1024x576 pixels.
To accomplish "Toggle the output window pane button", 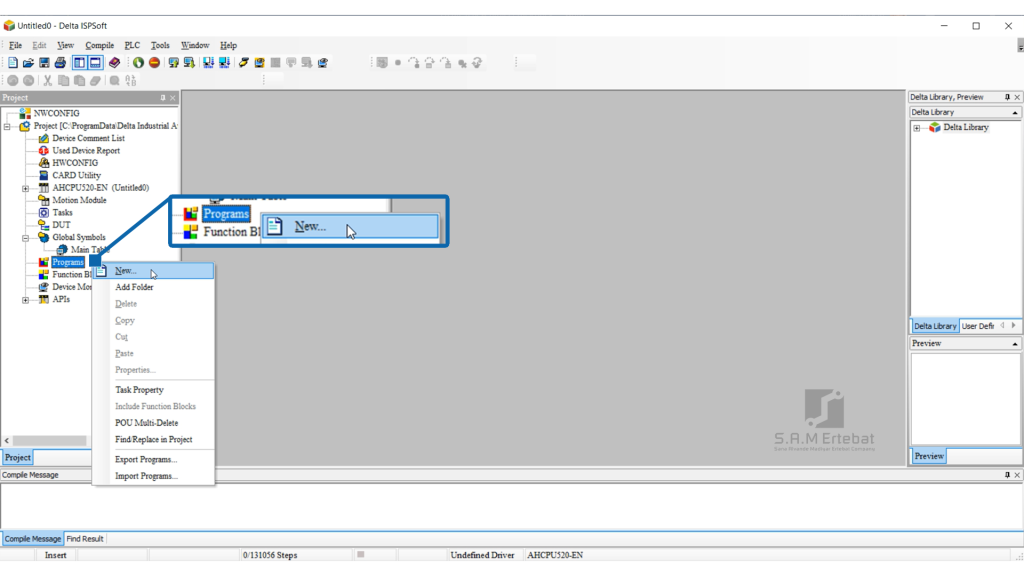I will point(95,63).
